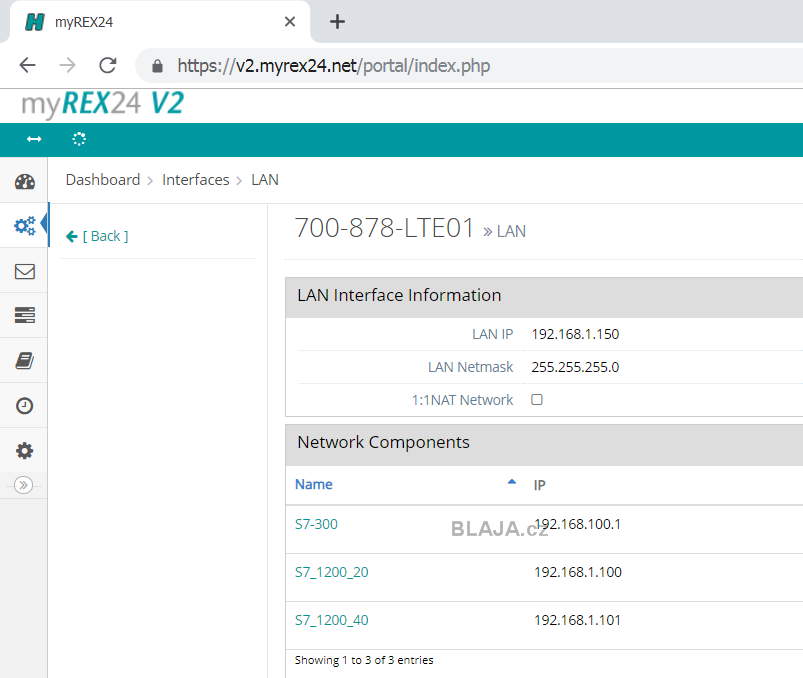Click the 1:1NAT Network label
The width and height of the screenshot is (803, 678).
pos(462,399)
